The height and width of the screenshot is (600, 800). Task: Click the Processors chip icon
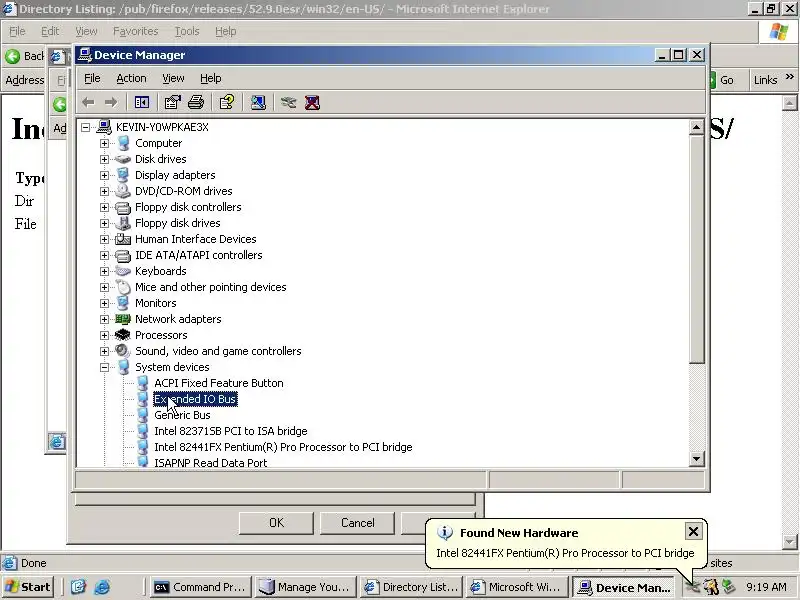click(122, 335)
